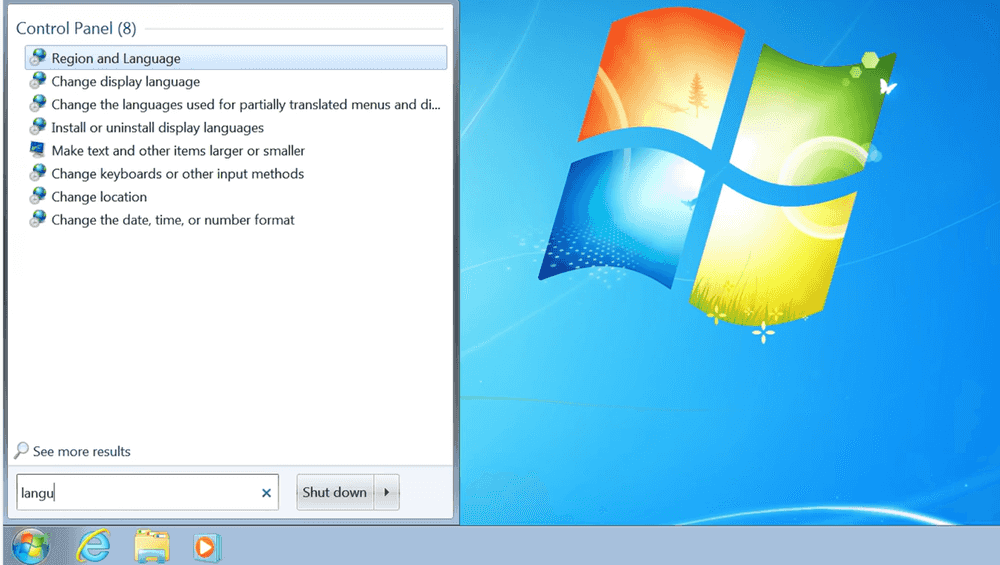This screenshot has width=1000, height=565.
Task: Open See more results link
Action: 81,451
